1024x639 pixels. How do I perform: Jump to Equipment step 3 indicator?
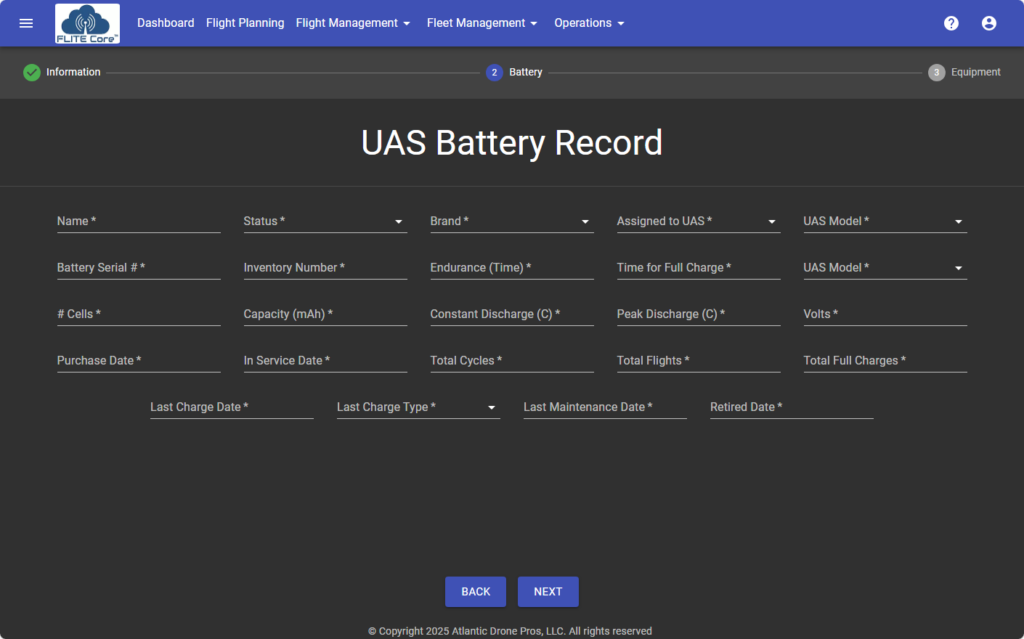(x=936, y=72)
